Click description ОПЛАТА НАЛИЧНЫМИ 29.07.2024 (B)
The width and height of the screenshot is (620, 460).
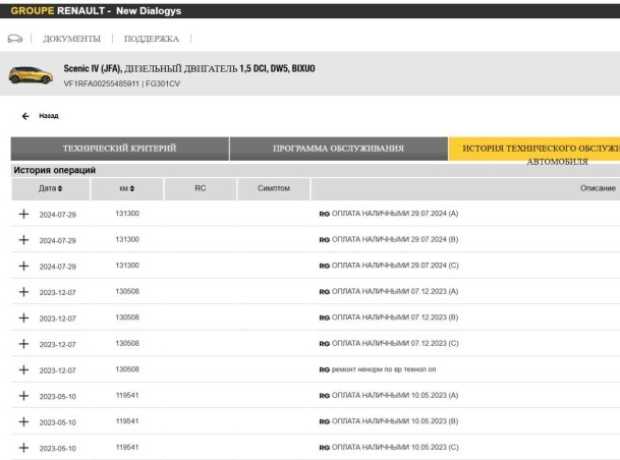coord(395,240)
